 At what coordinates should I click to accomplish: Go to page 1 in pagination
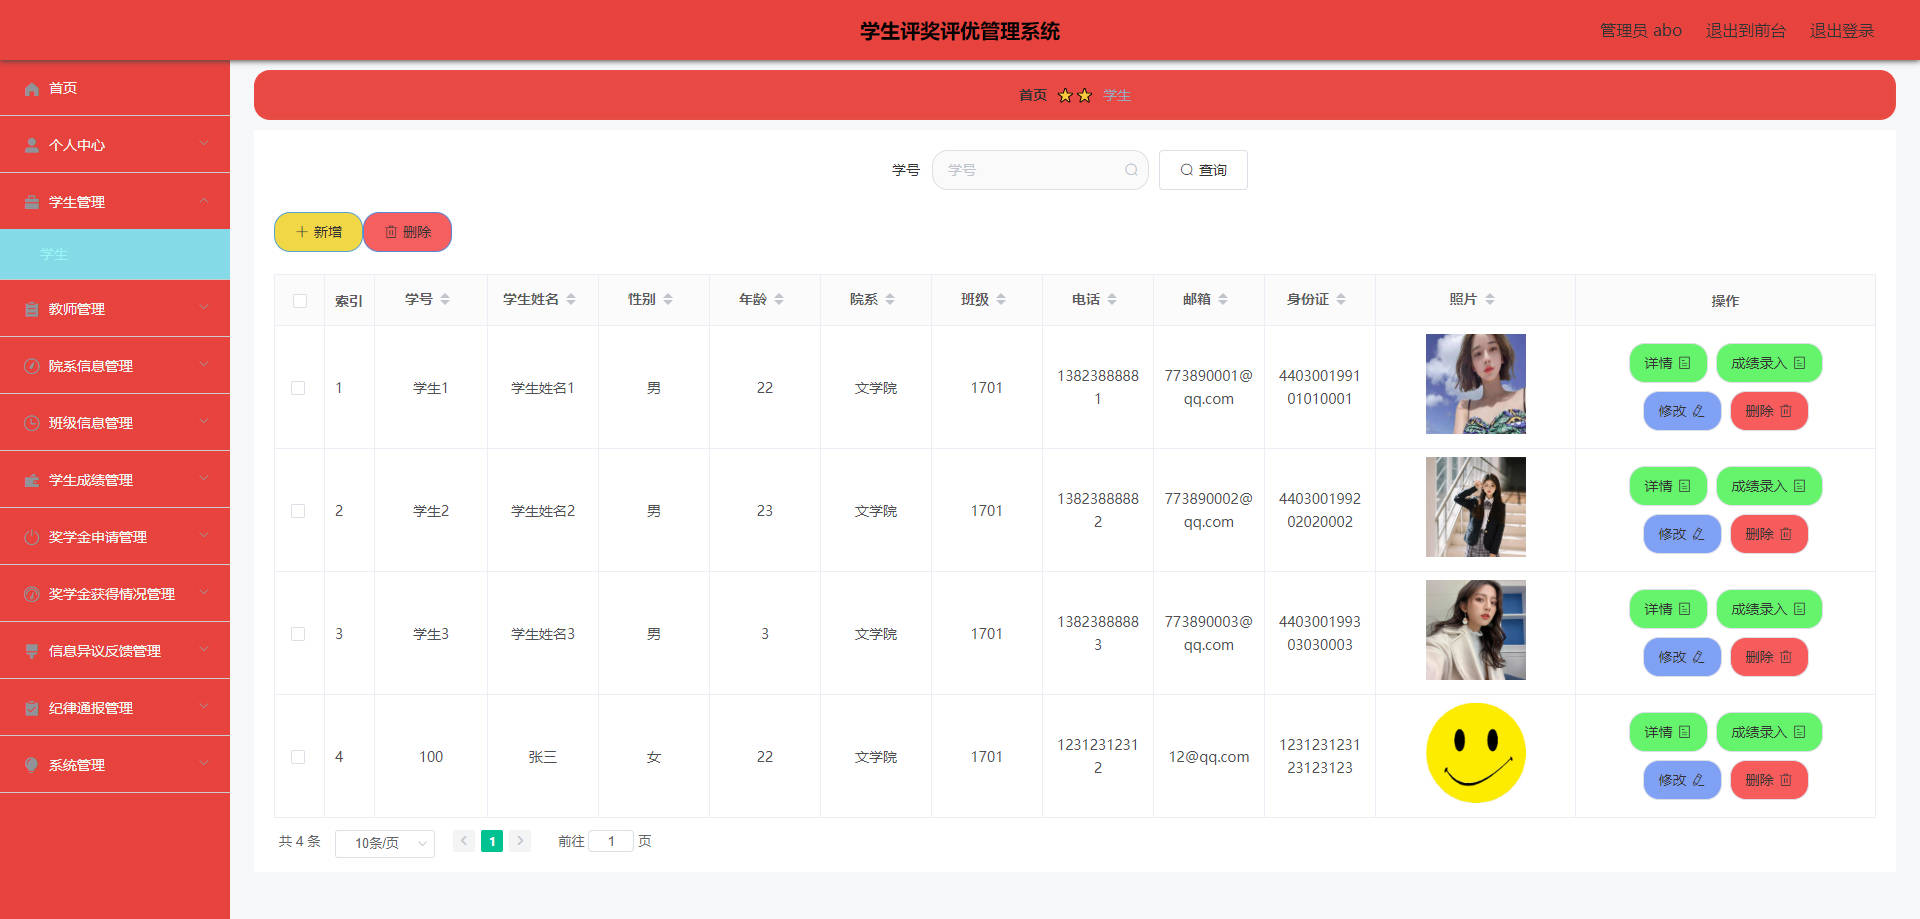click(x=492, y=841)
